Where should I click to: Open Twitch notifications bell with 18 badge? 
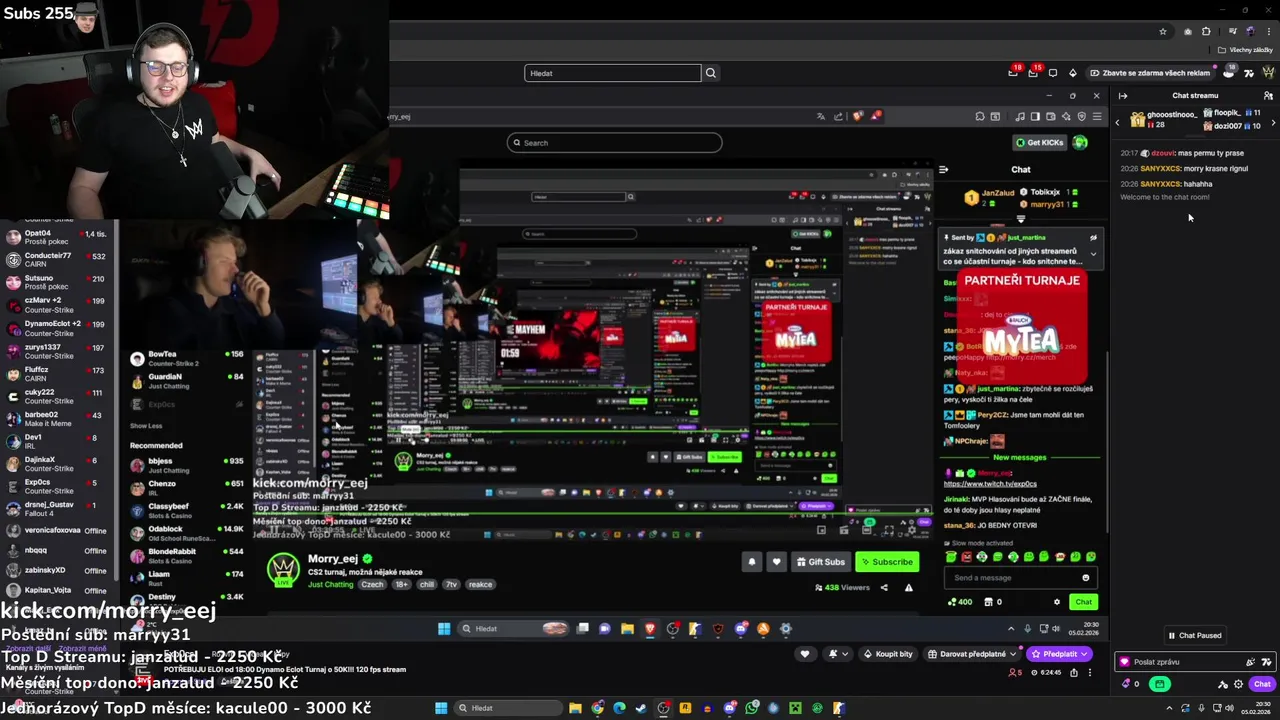[x=1013, y=73]
